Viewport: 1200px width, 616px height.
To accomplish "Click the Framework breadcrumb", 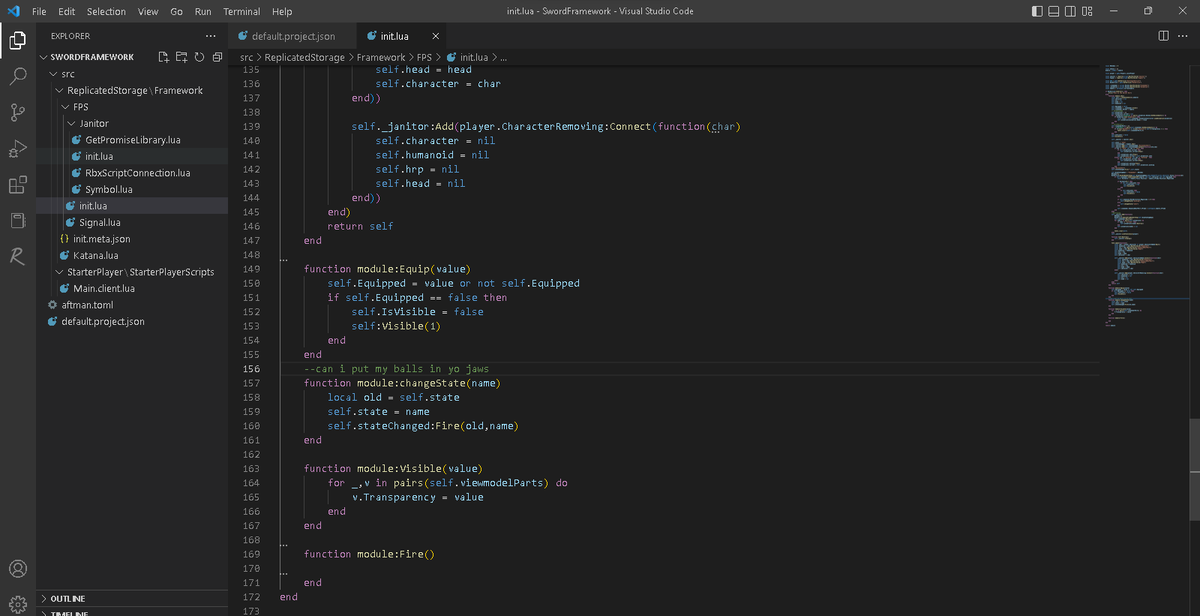I will [x=381, y=57].
